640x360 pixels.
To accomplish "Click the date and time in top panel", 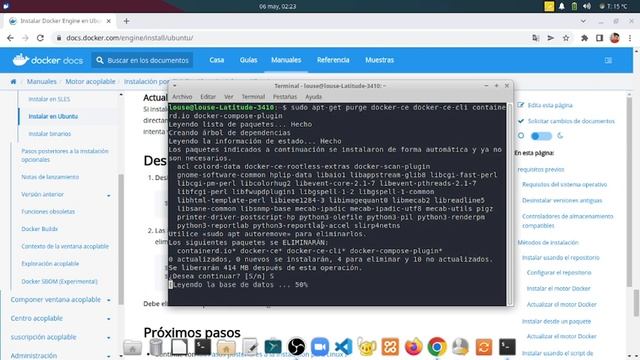I will [x=278, y=7].
